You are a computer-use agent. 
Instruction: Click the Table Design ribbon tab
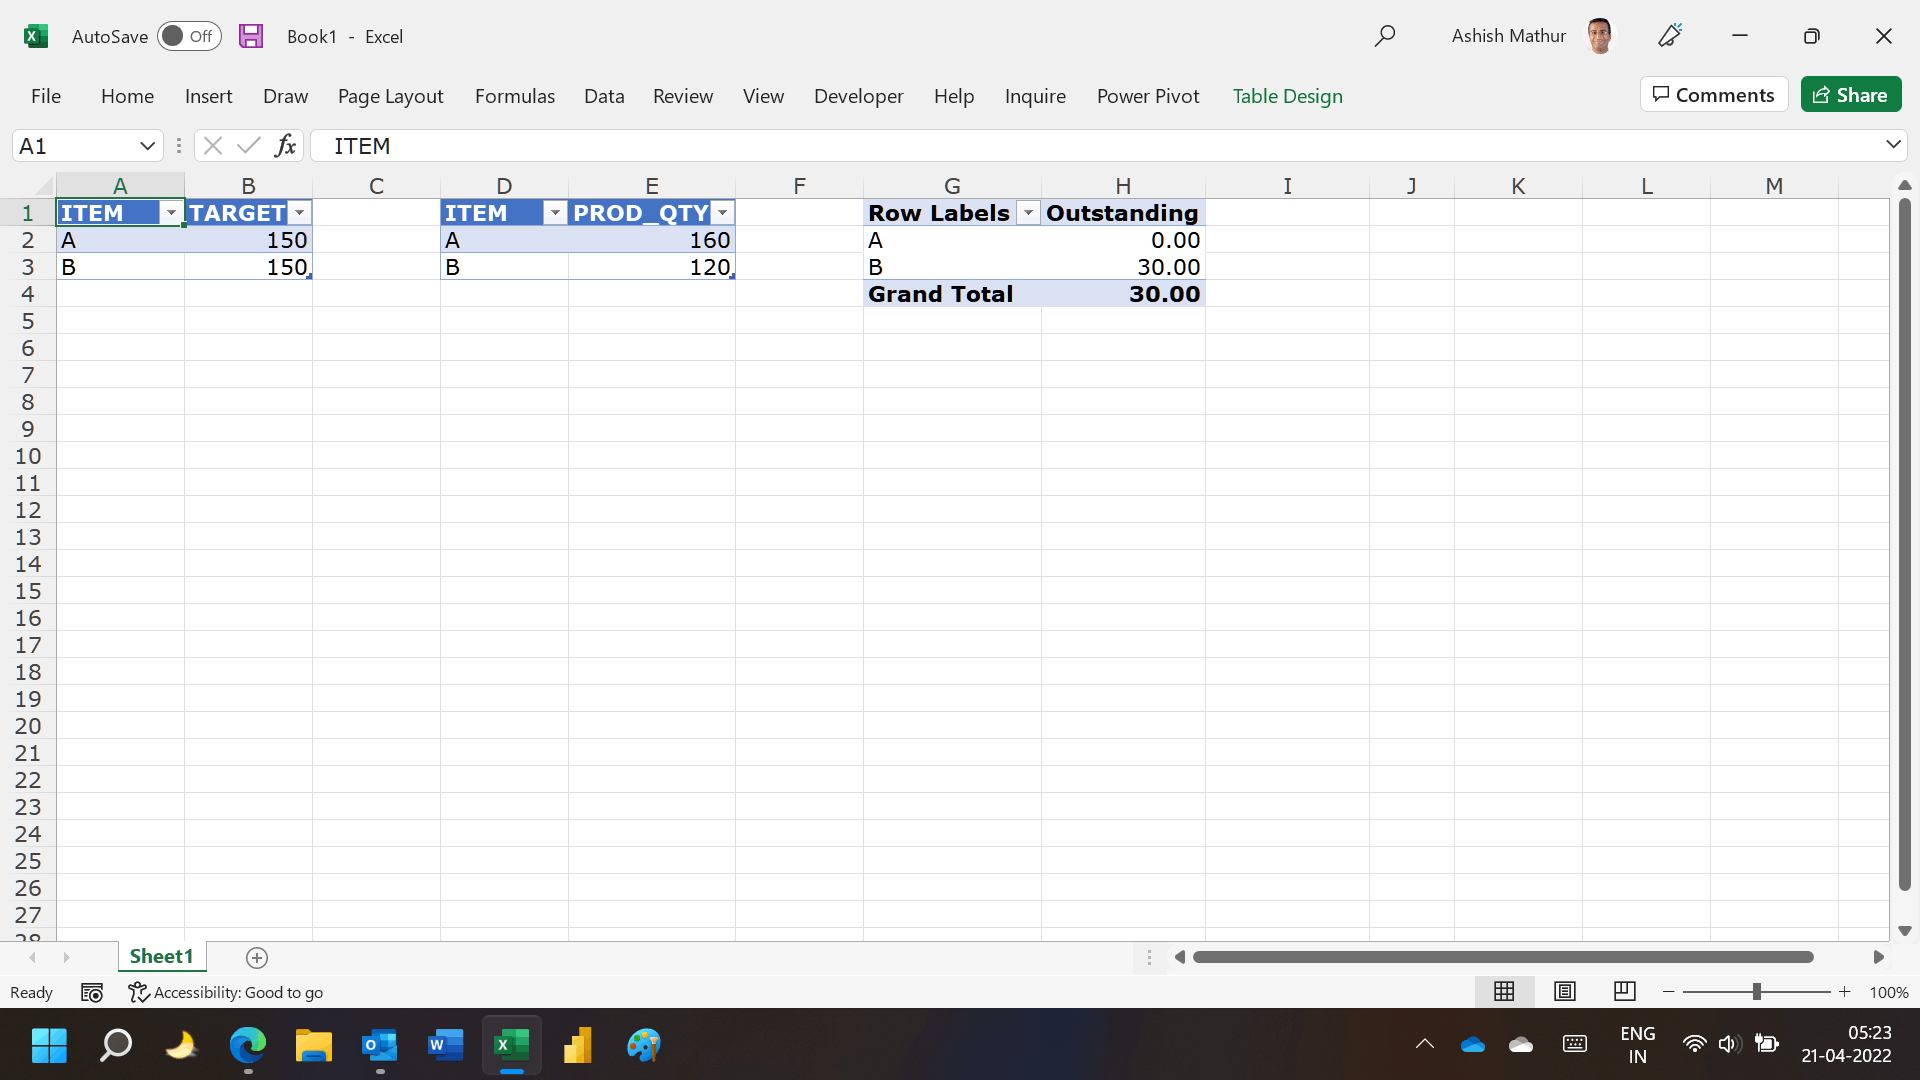(1288, 94)
